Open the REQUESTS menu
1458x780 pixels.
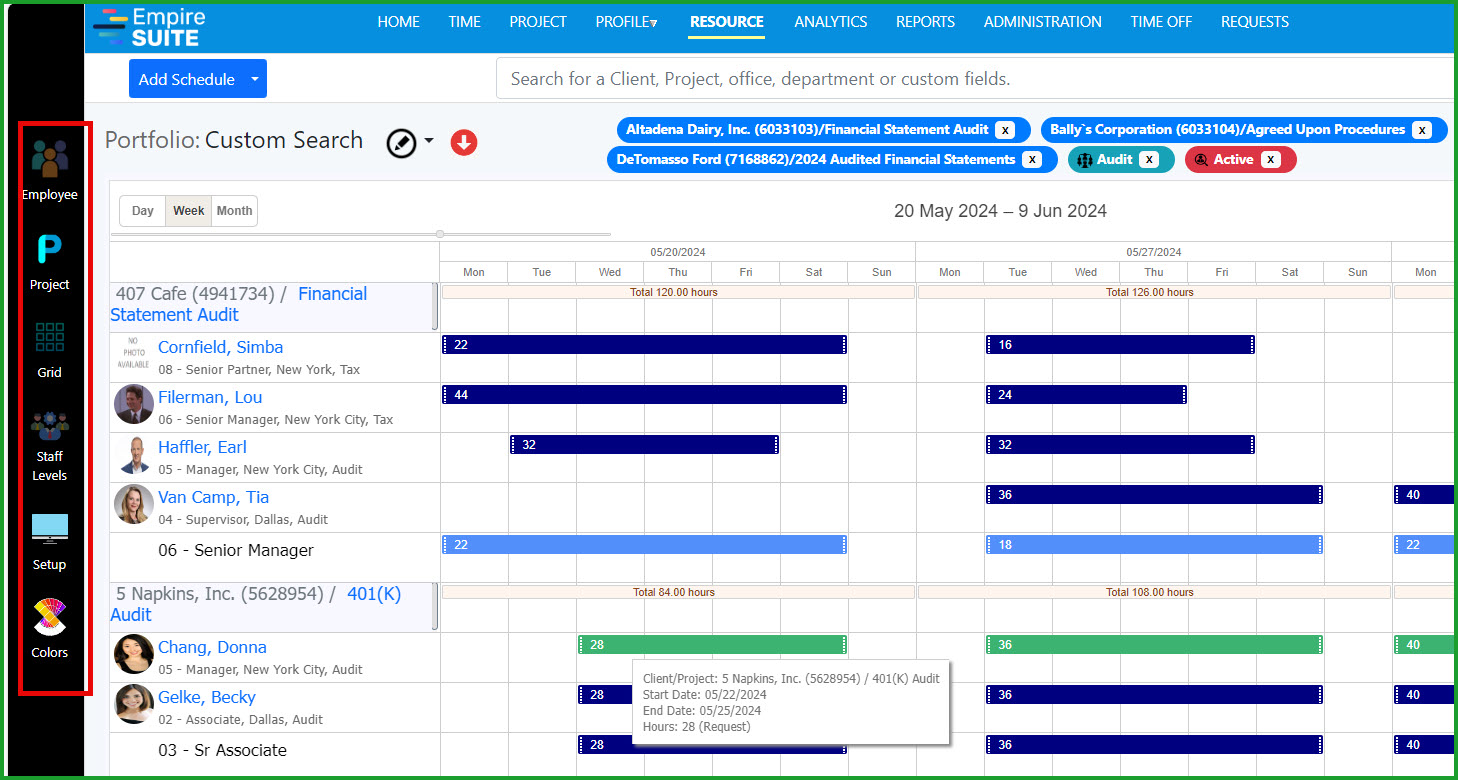(x=1255, y=22)
